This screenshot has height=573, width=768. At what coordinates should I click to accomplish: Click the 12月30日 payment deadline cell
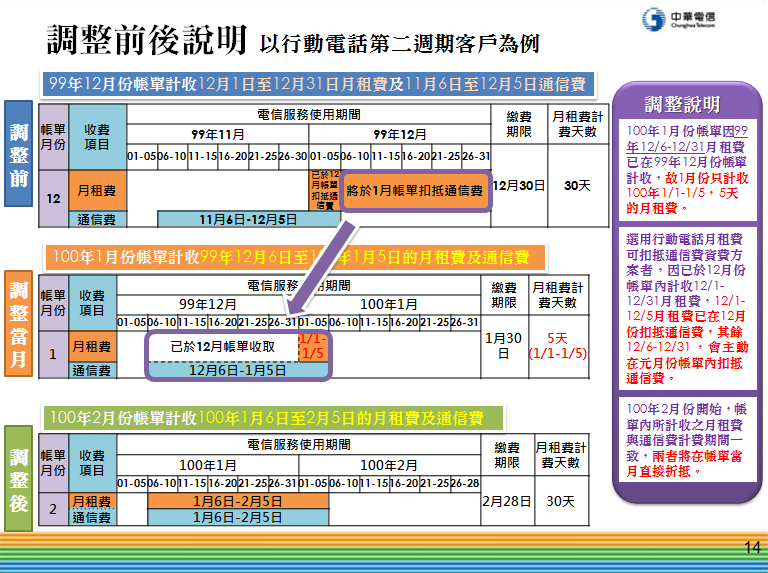(x=519, y=186)
